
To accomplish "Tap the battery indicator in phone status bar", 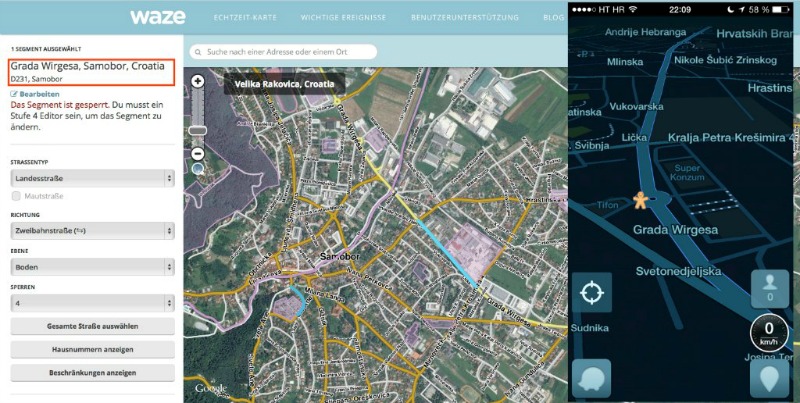I will coord(780,10).
